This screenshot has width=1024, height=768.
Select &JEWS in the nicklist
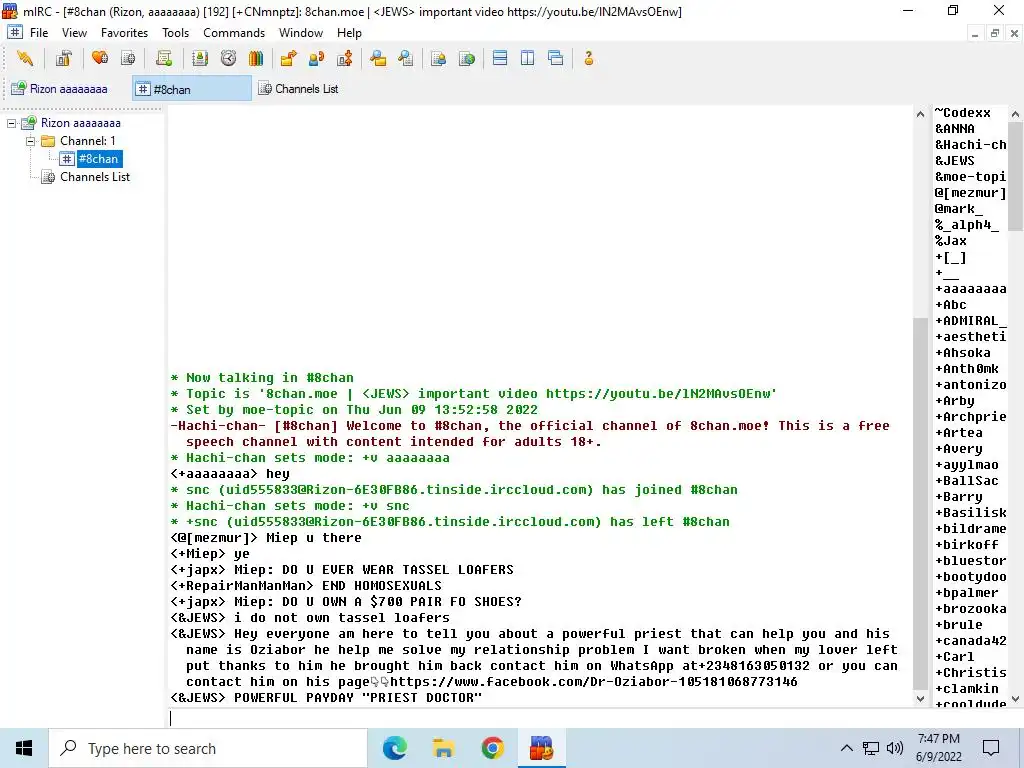(x=955, y=161)
